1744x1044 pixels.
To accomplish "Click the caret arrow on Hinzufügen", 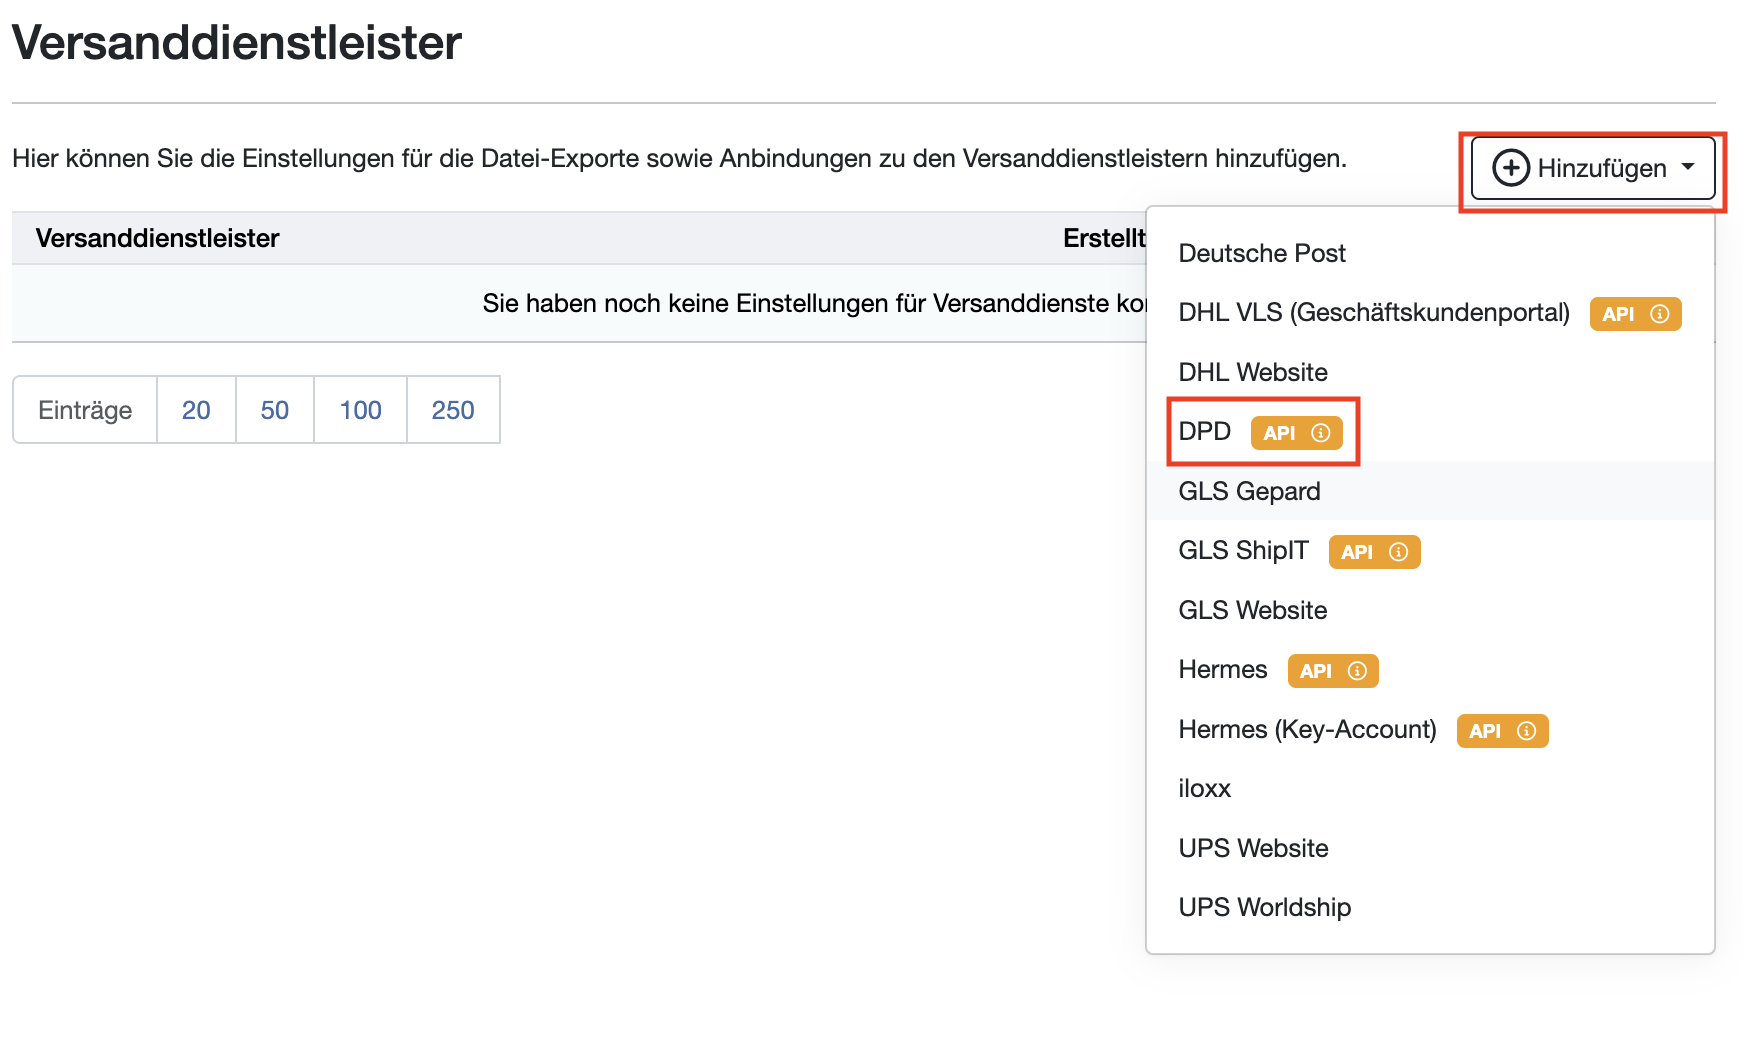I will coord(1688,167).
